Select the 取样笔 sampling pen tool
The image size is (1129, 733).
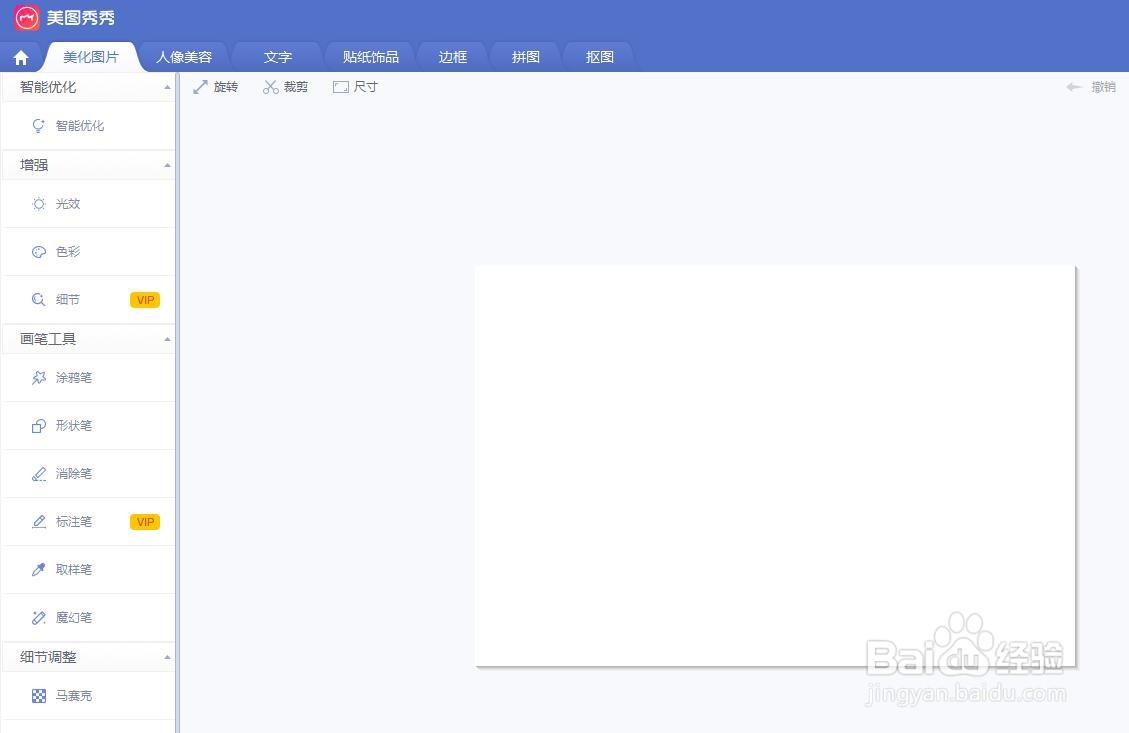[x=73, y=569]
